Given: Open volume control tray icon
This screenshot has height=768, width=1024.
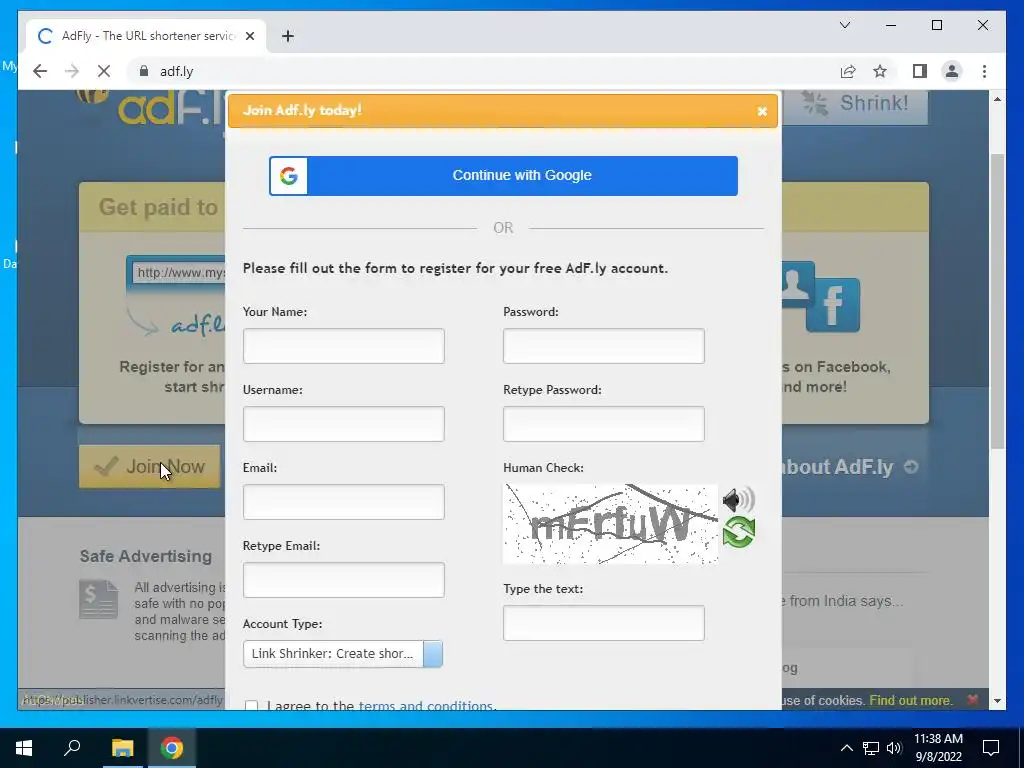Looking at the screenshot, I should point(894,748).
